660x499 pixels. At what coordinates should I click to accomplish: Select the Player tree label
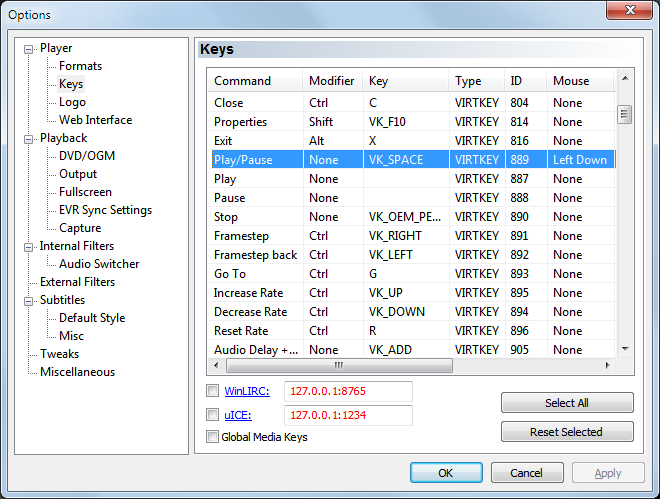pyautogui.click(x=56, y=48)
